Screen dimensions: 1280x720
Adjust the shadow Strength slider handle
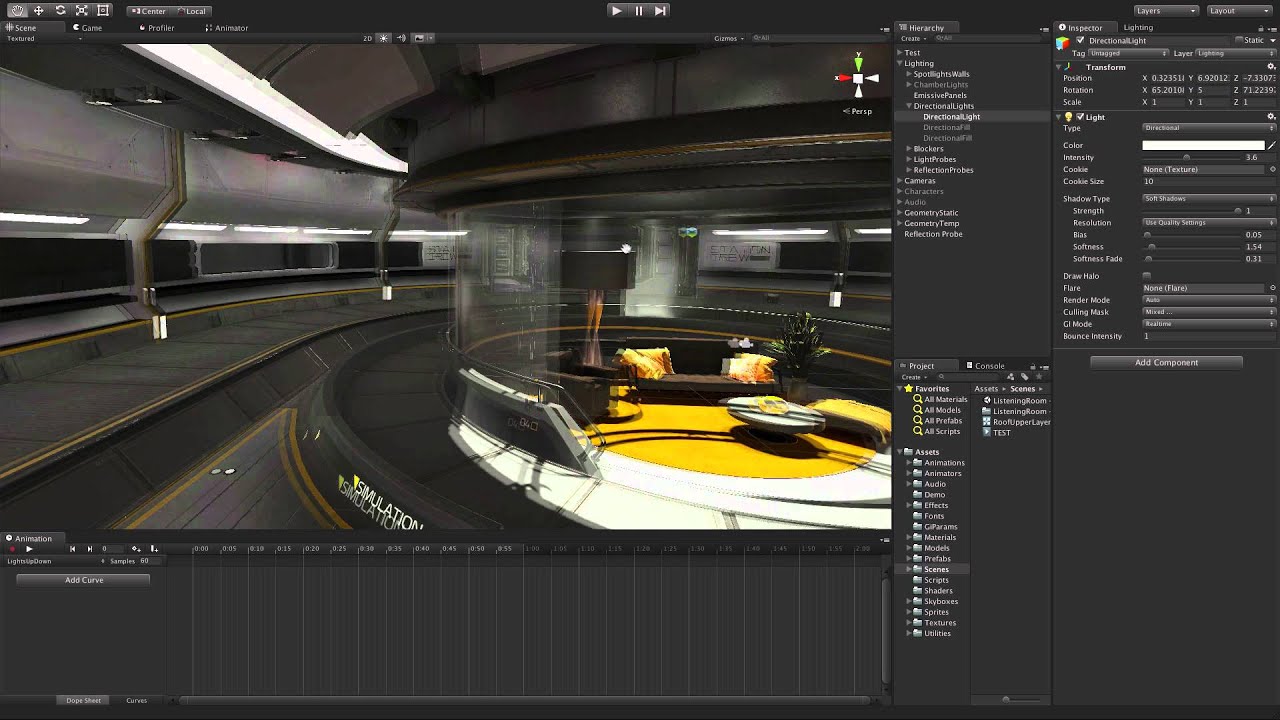[x=1237, y=211]
